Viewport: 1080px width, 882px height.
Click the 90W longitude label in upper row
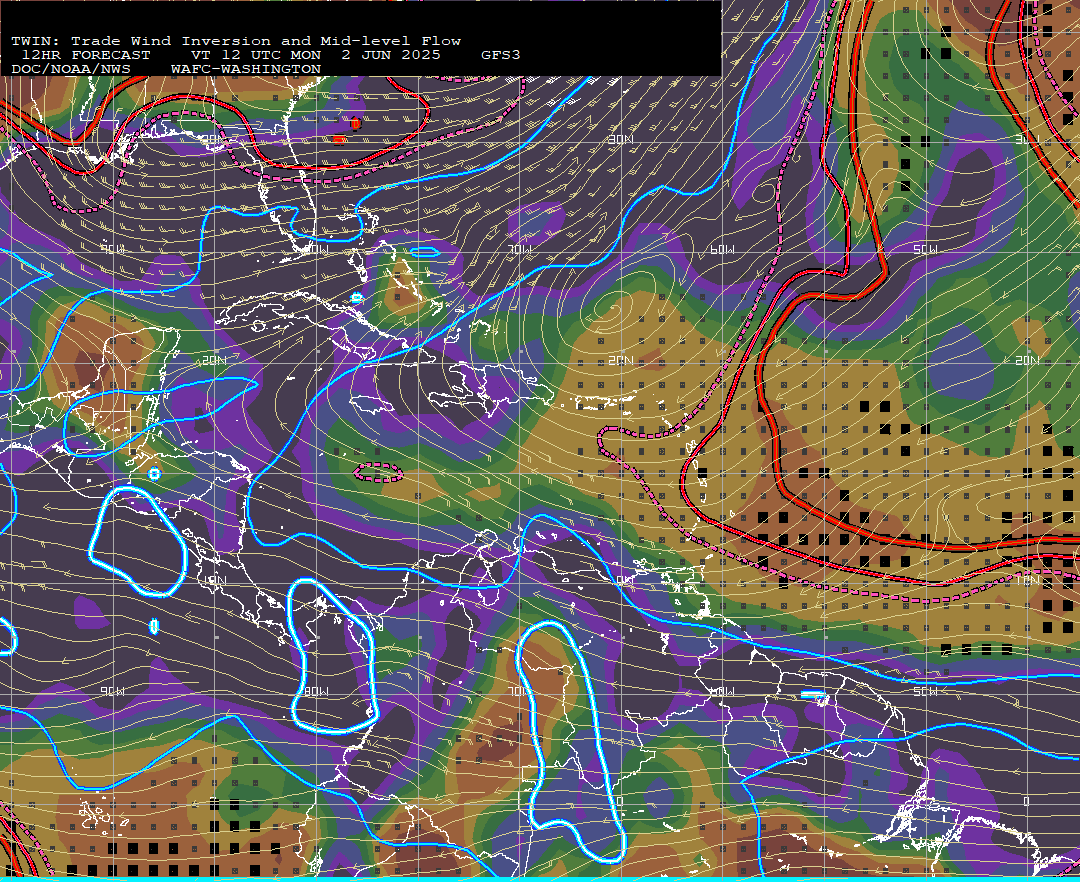[113, 249]
